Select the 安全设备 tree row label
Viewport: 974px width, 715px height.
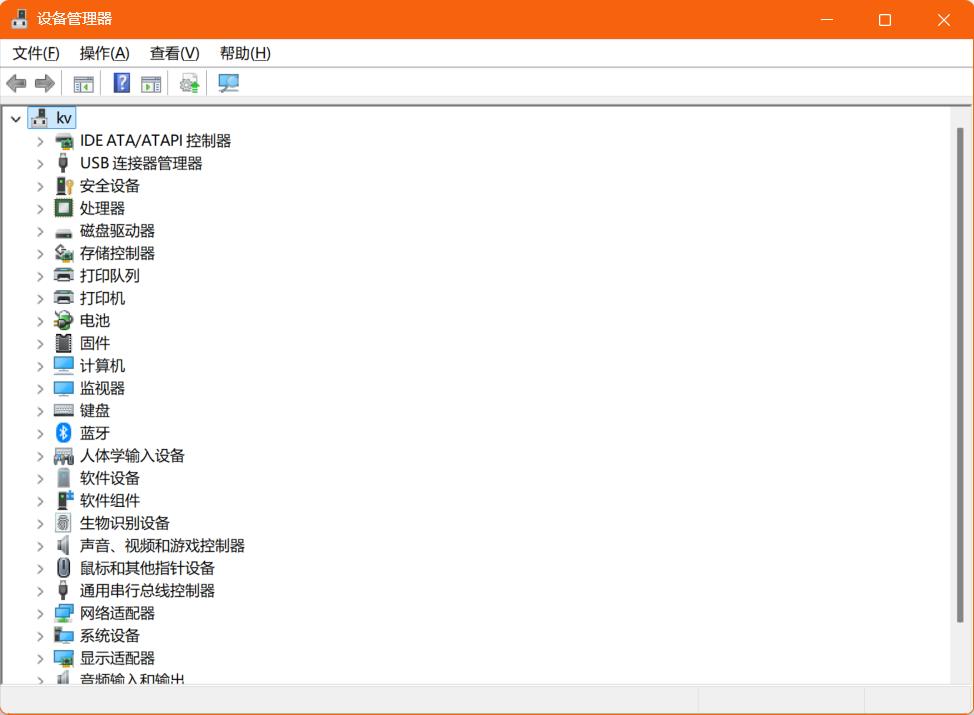click(x=110, y=186)
